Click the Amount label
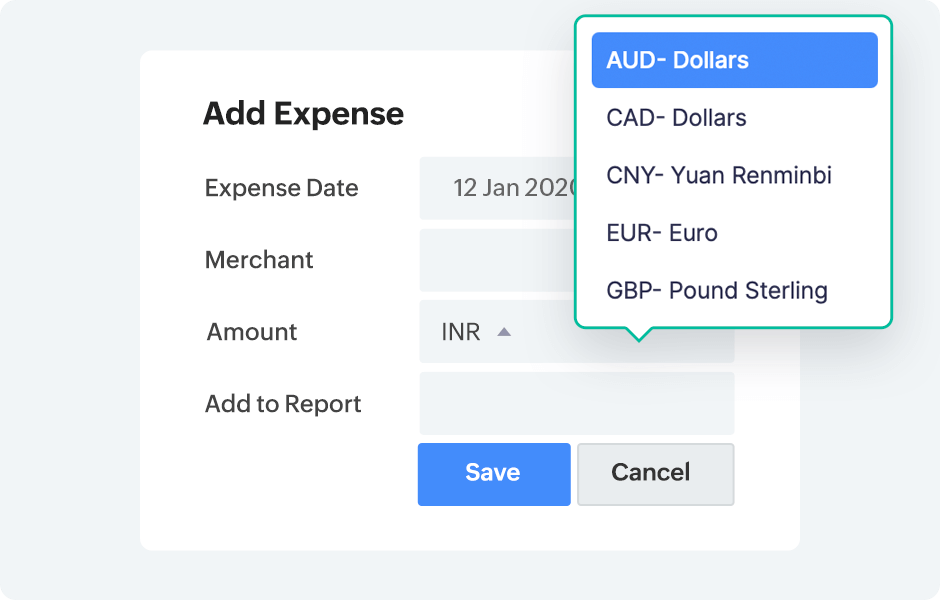Image resolution: width=940 pixels, height=600 pixels. point(252,332)
